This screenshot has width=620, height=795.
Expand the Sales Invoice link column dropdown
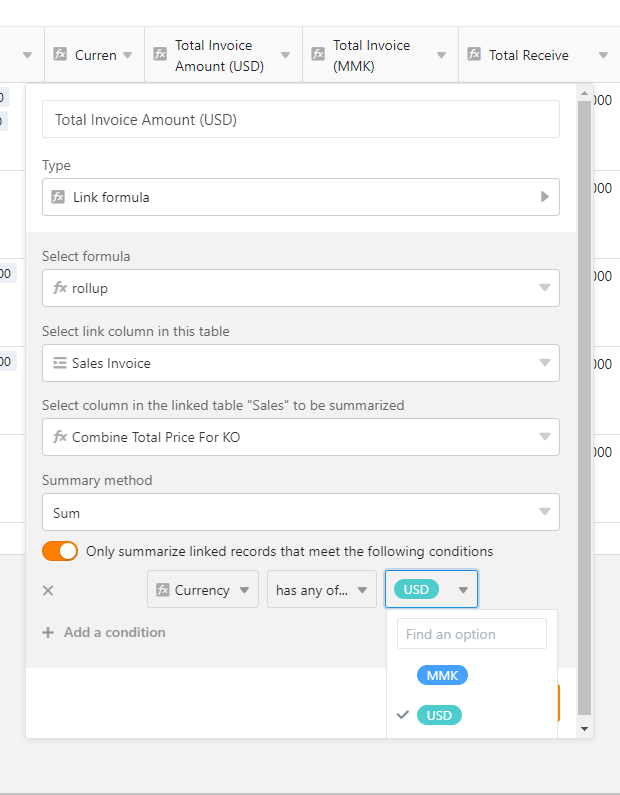[x=300, y=362]
